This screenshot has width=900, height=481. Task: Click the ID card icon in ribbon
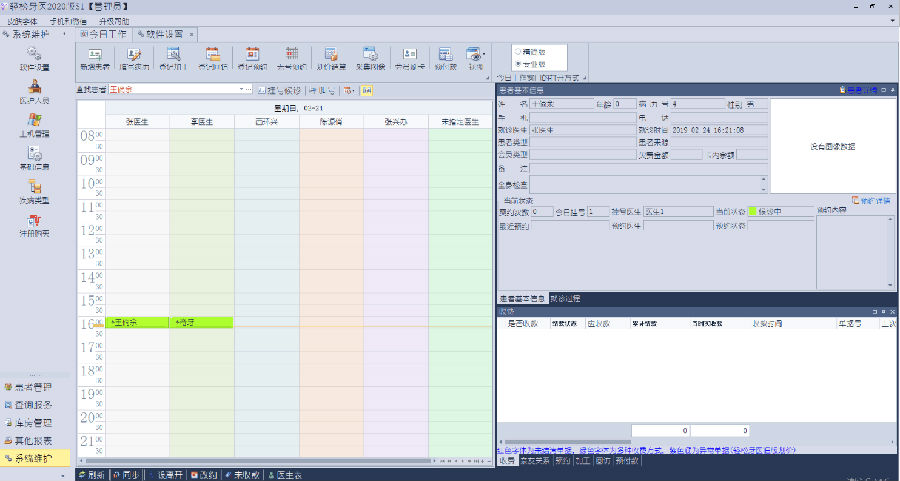coord(409,55)
